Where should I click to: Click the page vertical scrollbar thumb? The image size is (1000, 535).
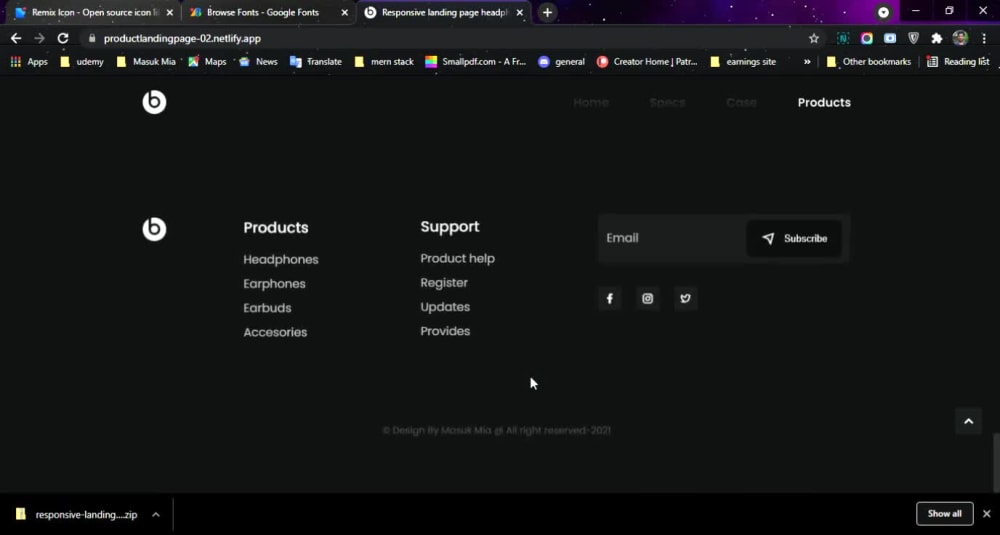[x=996, y=462]
